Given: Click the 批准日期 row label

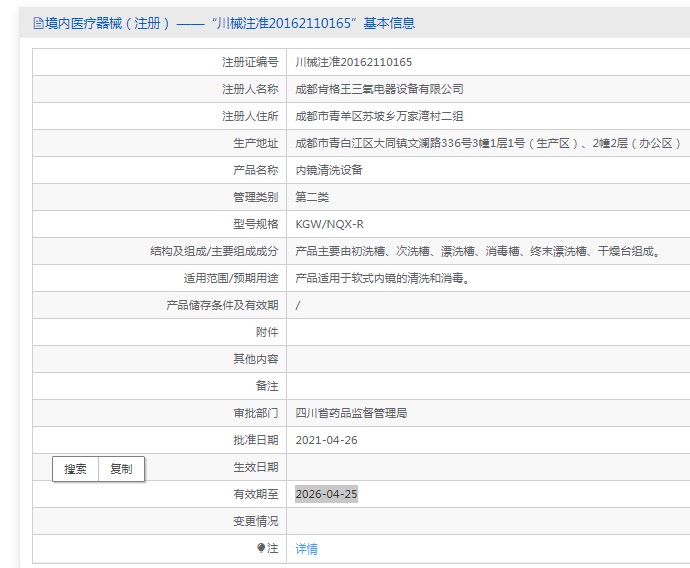Looking at the screenshot, I should [256, 440].
